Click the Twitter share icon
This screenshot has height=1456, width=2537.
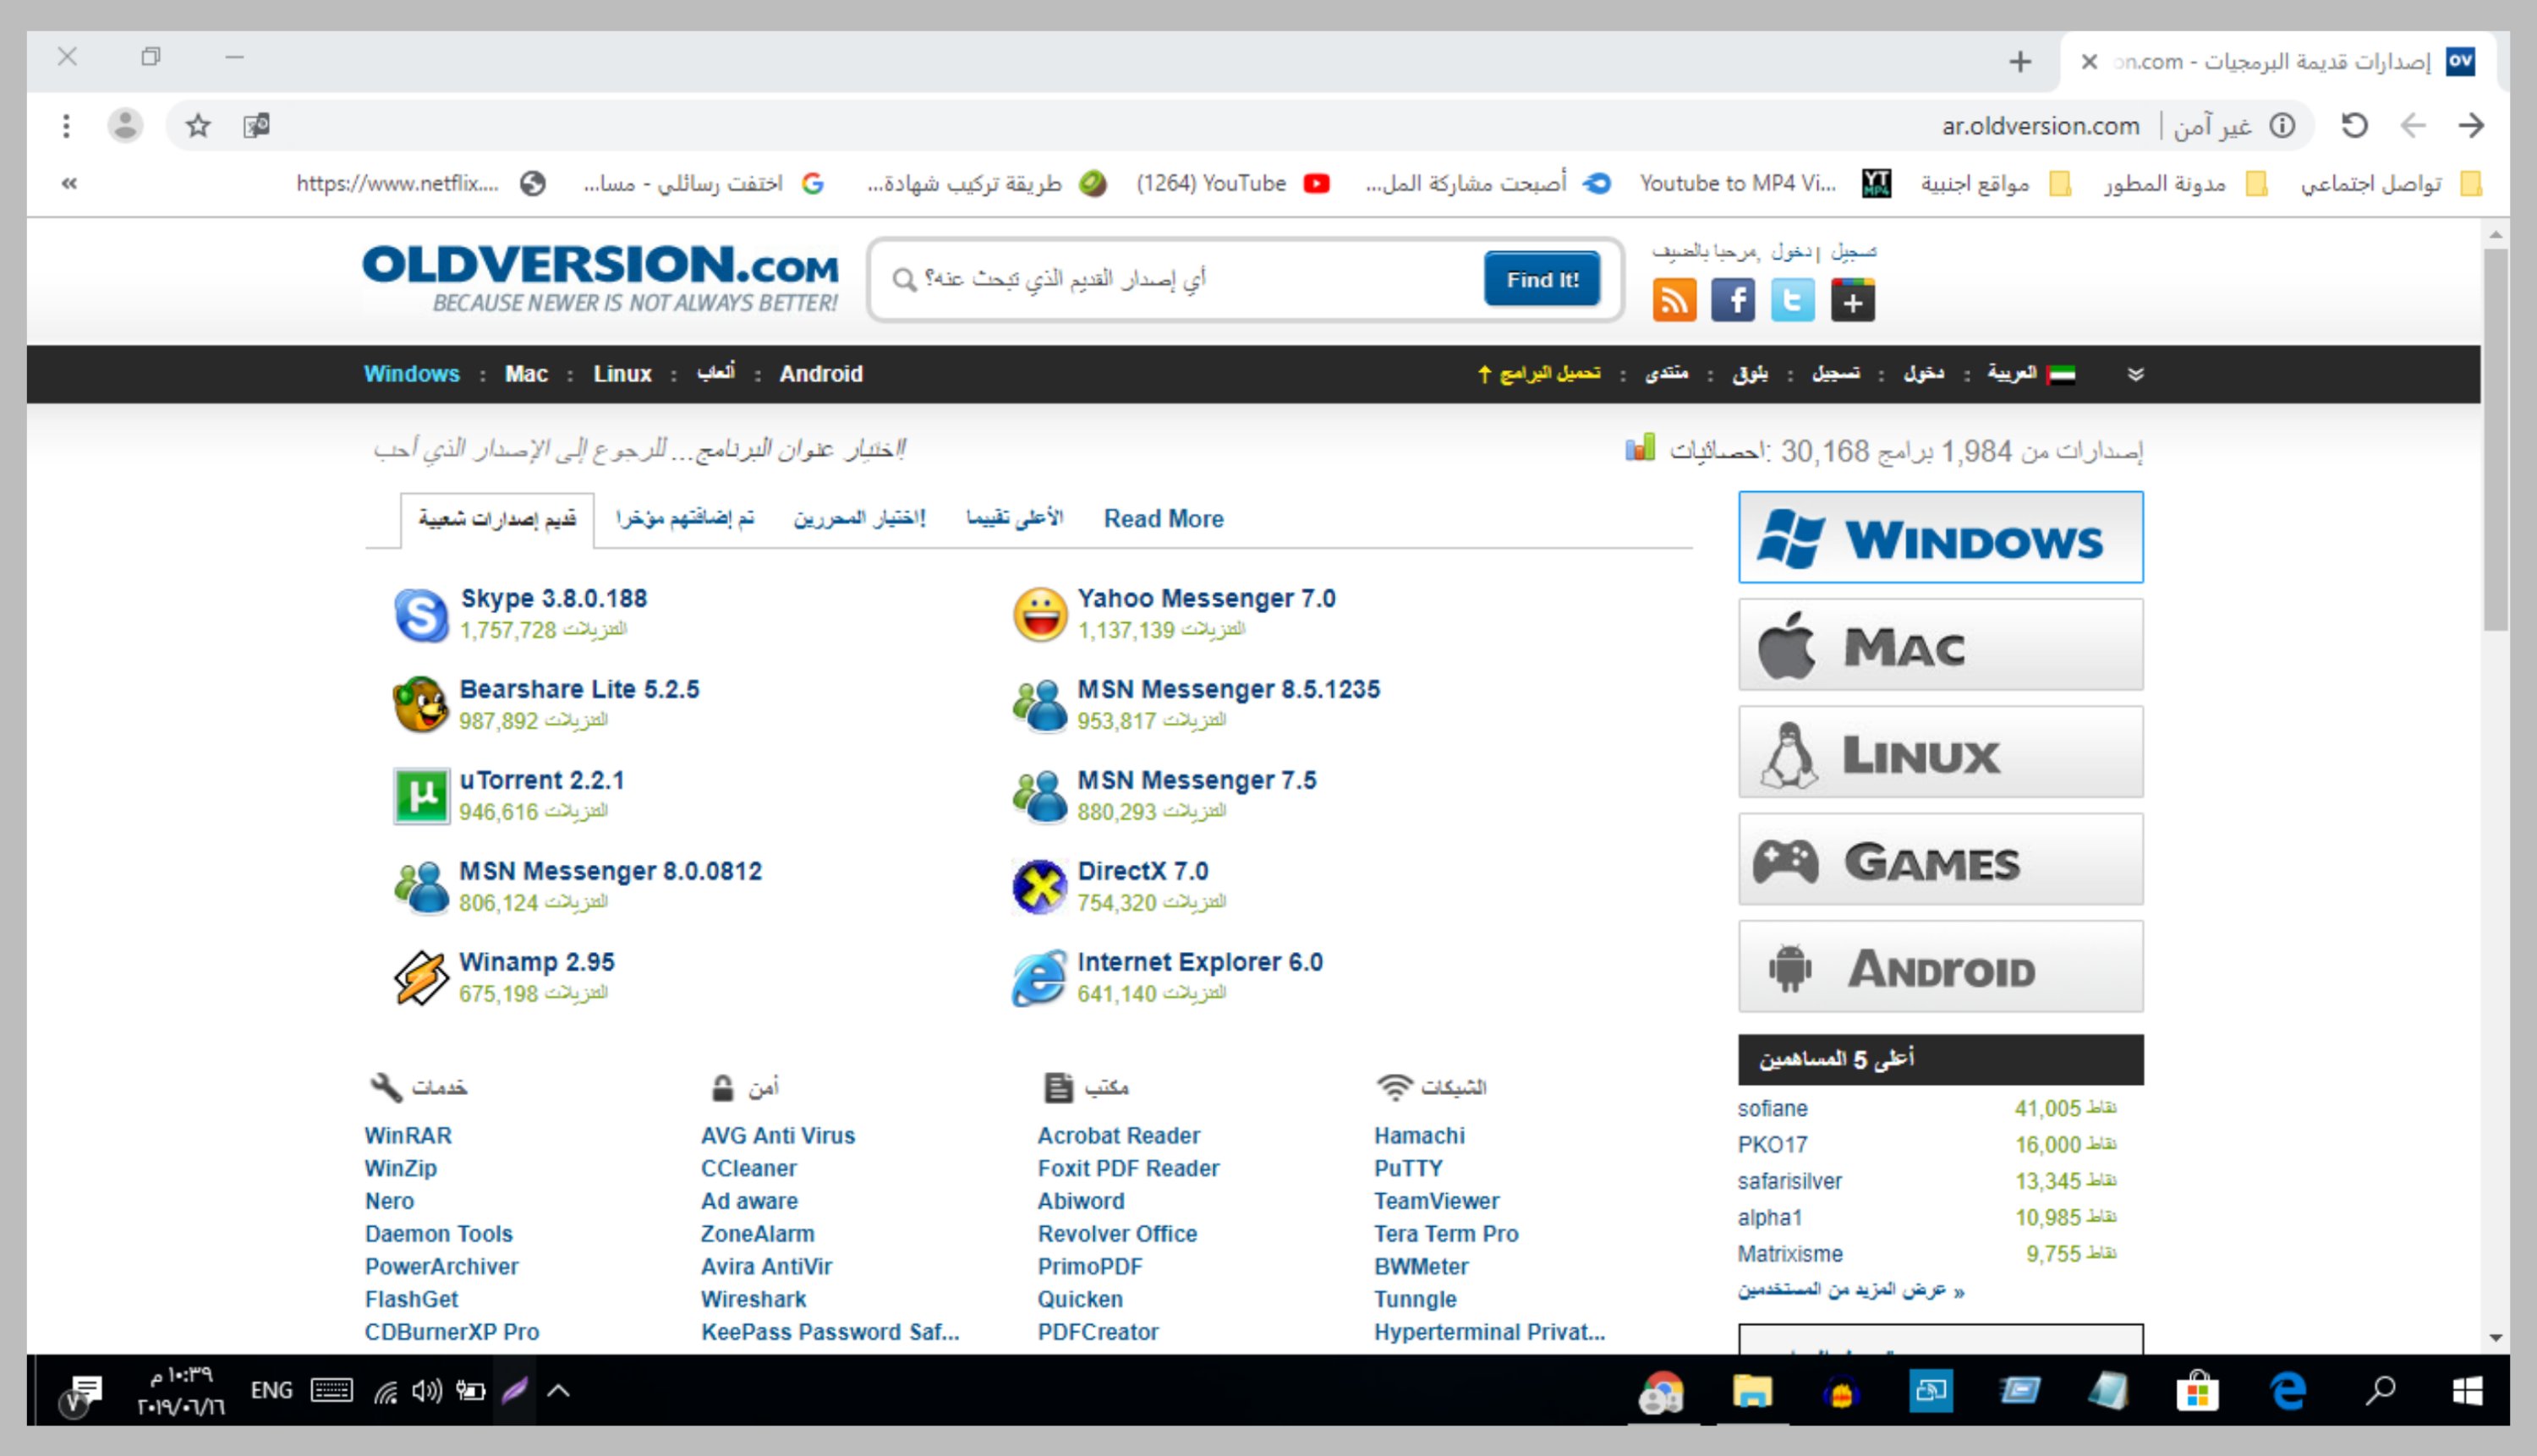tap(1791, 299)
